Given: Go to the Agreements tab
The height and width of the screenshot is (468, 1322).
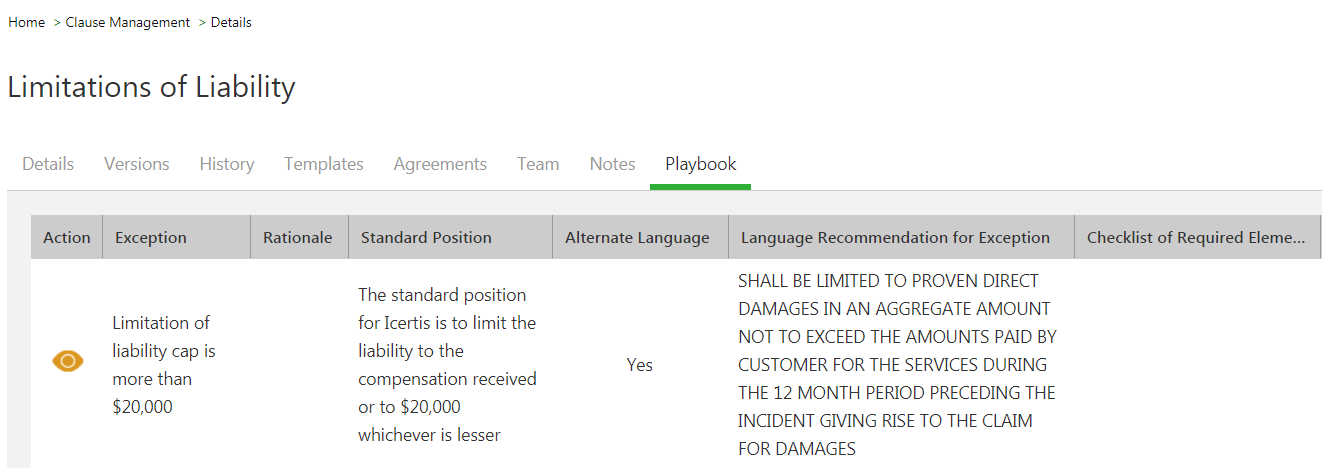Looking at the screenshot, I should [440, 164].
